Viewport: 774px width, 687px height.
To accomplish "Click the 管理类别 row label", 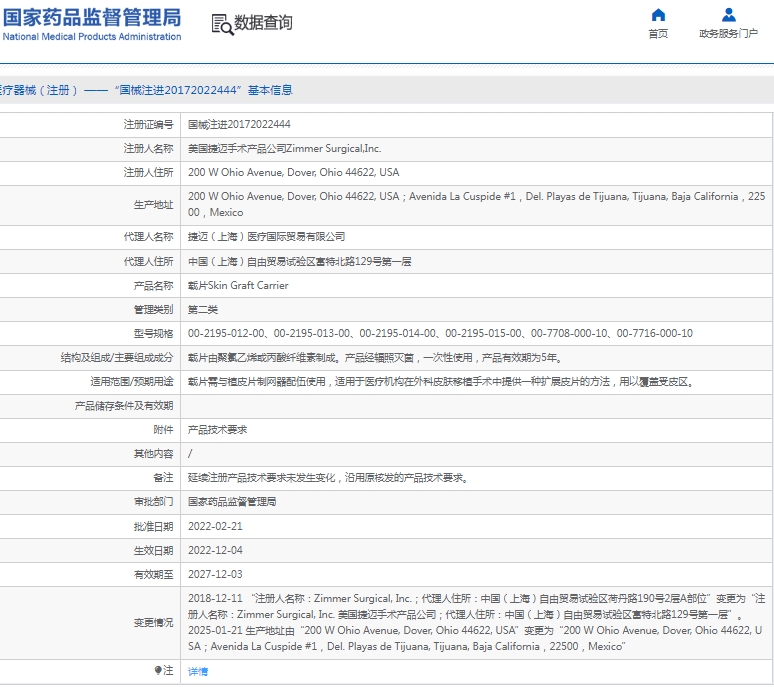I will [154, 309].
